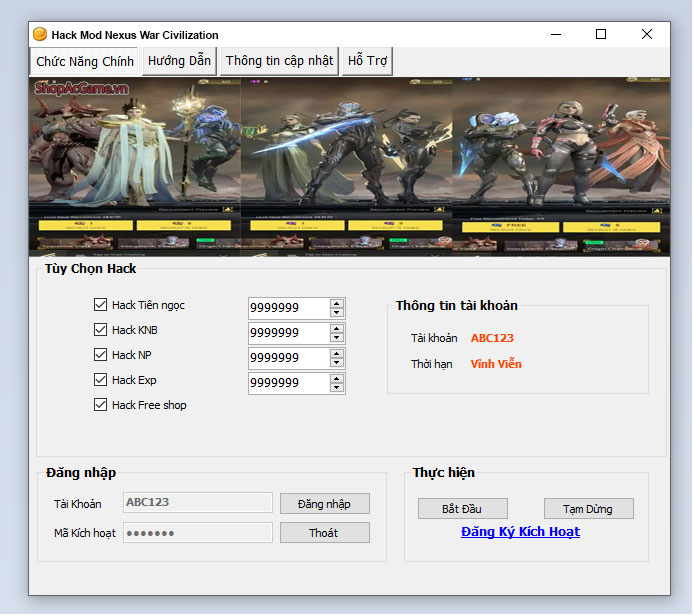The width and height of the screenshot is (693, 616).
Task: Click the ABC123 account name text
Action: coord(492,338)
